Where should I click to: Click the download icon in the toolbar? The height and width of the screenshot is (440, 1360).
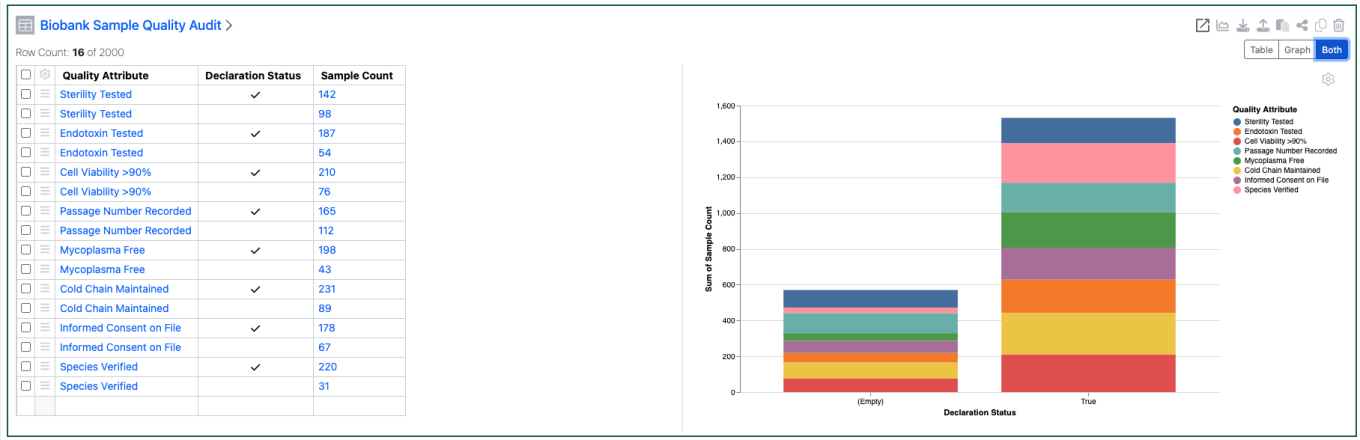tap(1243, 26)
